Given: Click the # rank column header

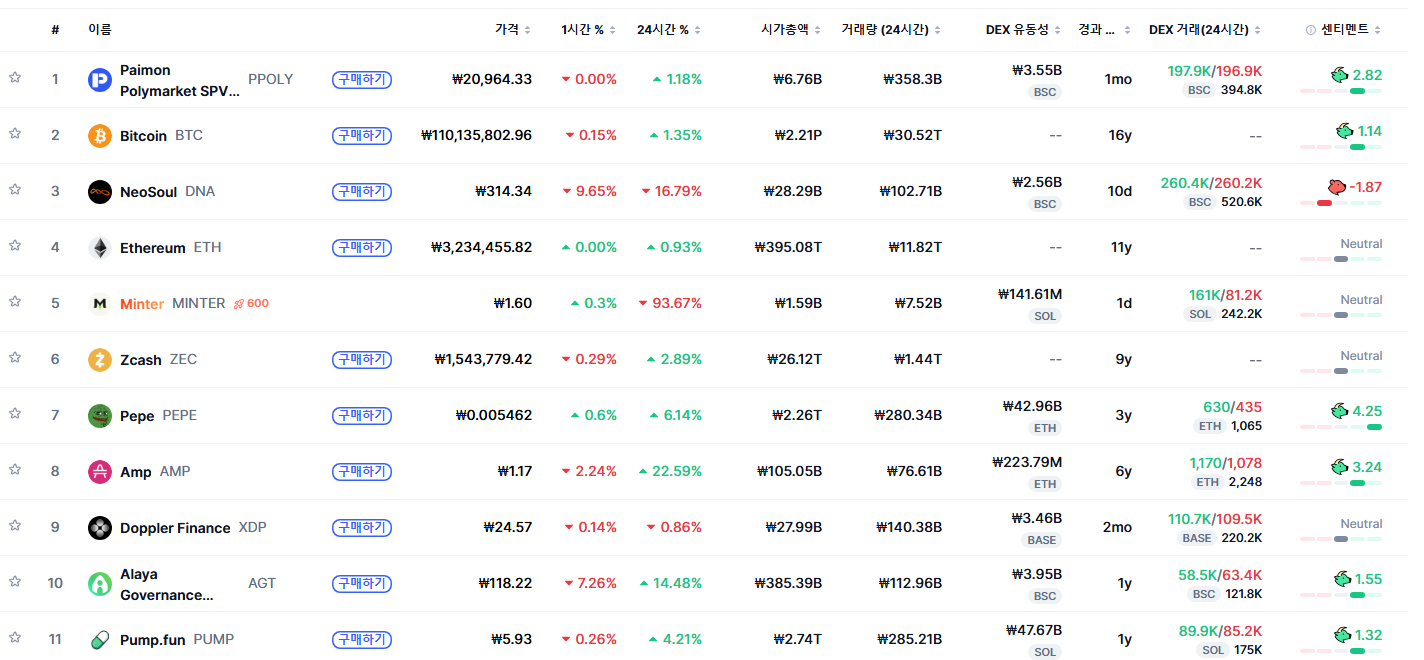Looking at the screenshot, I should 55,30.
